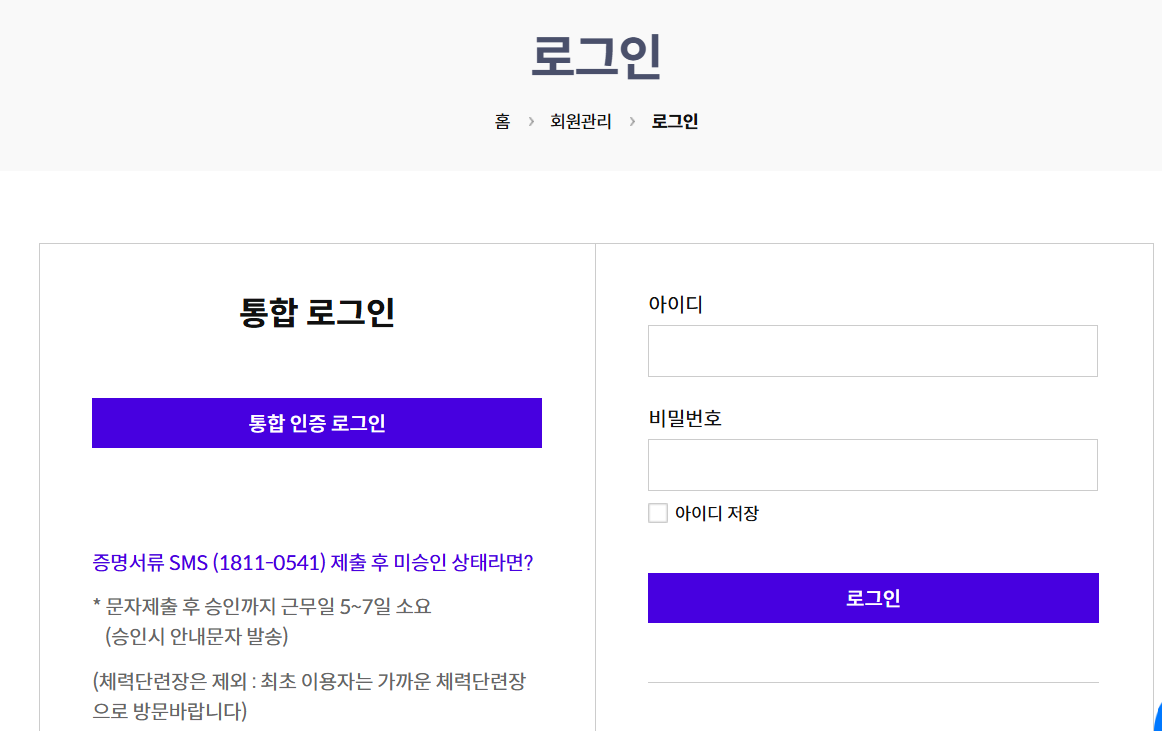Screen dimensions: 1162x731
Task: Open 회원관리 breadcrumb link
Action: (x=580, y=122)
